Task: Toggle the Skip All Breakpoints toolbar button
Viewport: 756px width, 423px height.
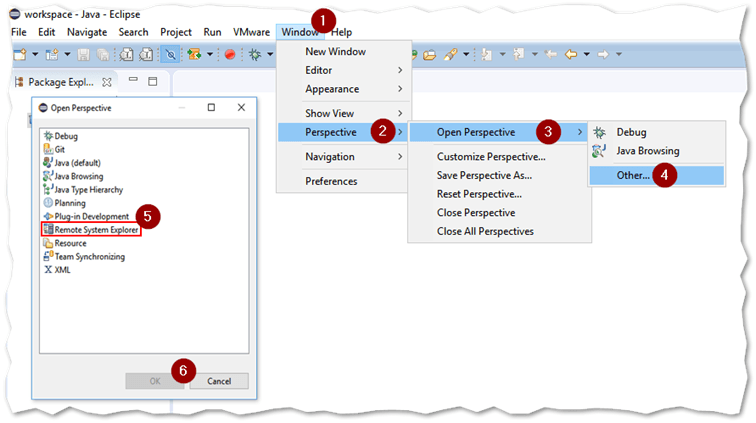Action: (x=170, y=55)
